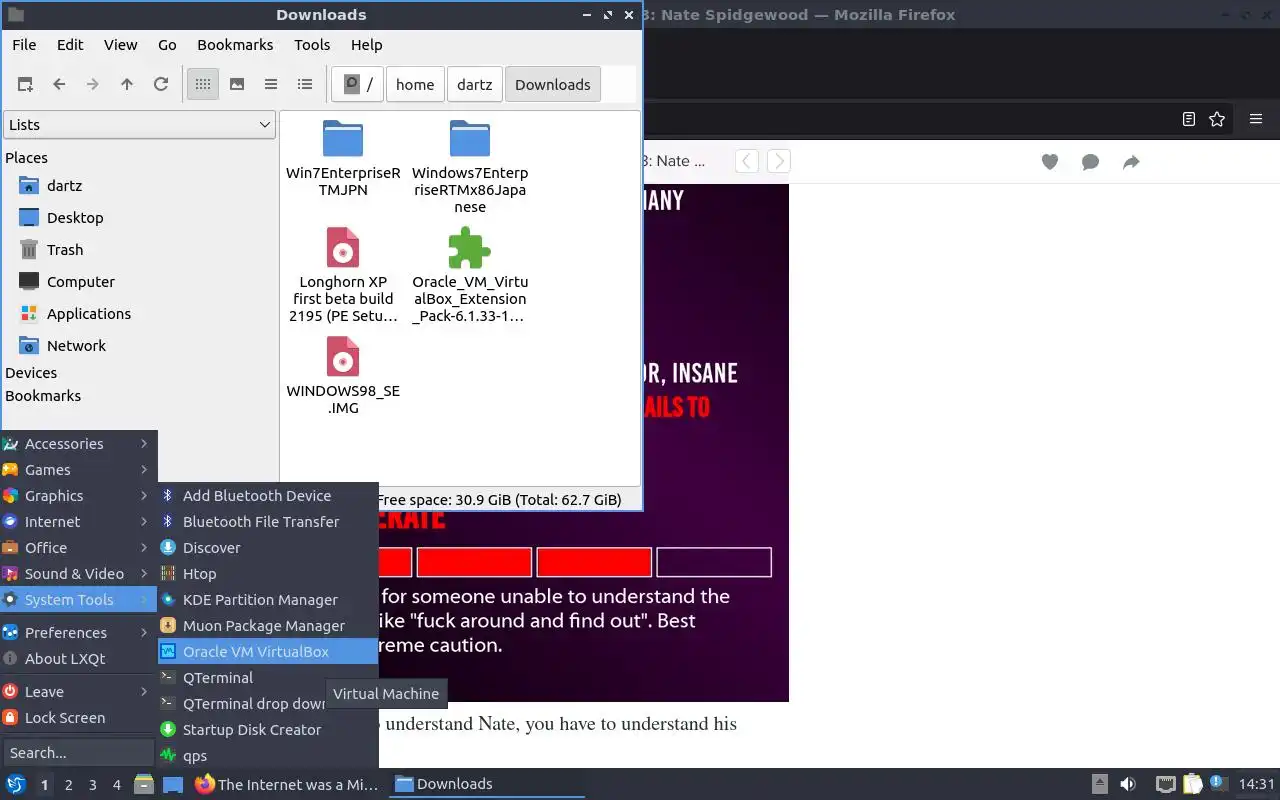Go up to the parent folder
The image size is (1280, 800).
click(x=127, y=85)
